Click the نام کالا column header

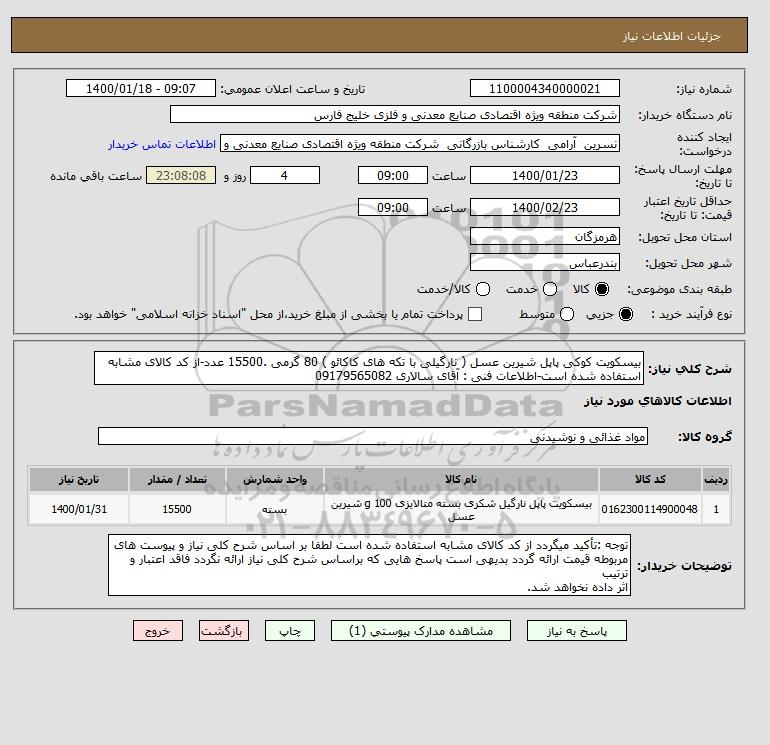pos(461,479)
